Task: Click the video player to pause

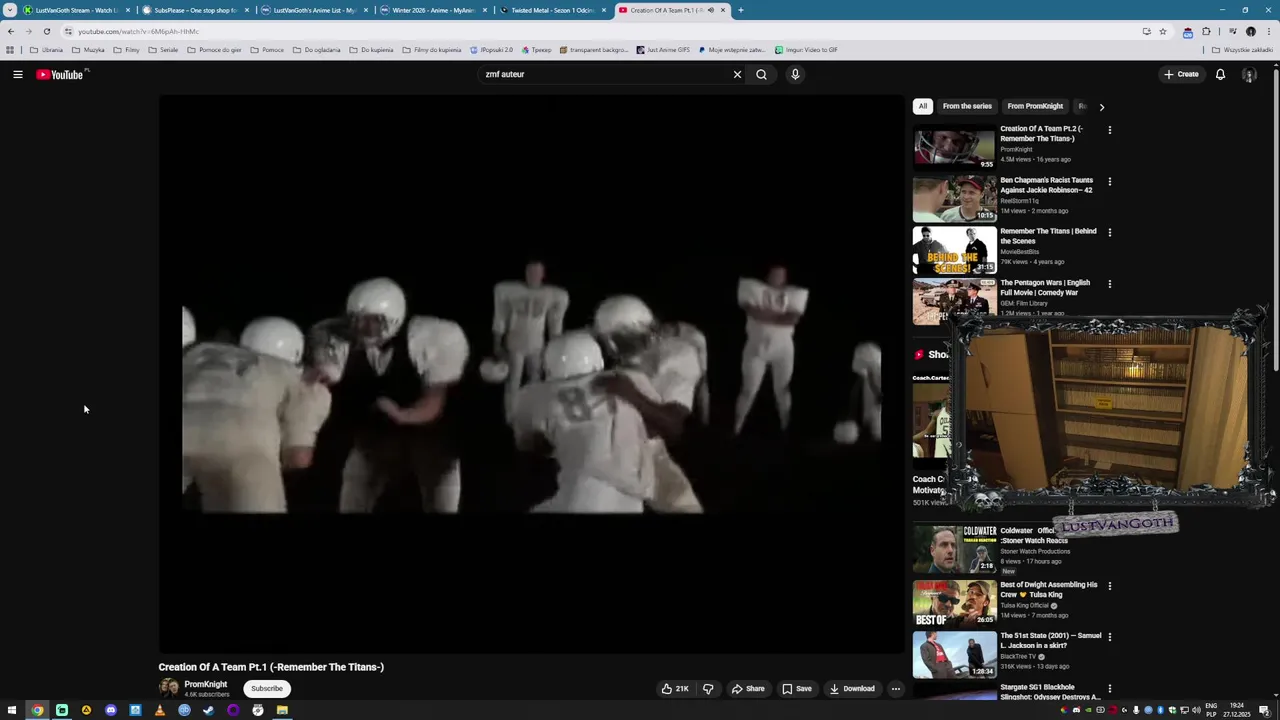Action: click(x=531, y=374)
